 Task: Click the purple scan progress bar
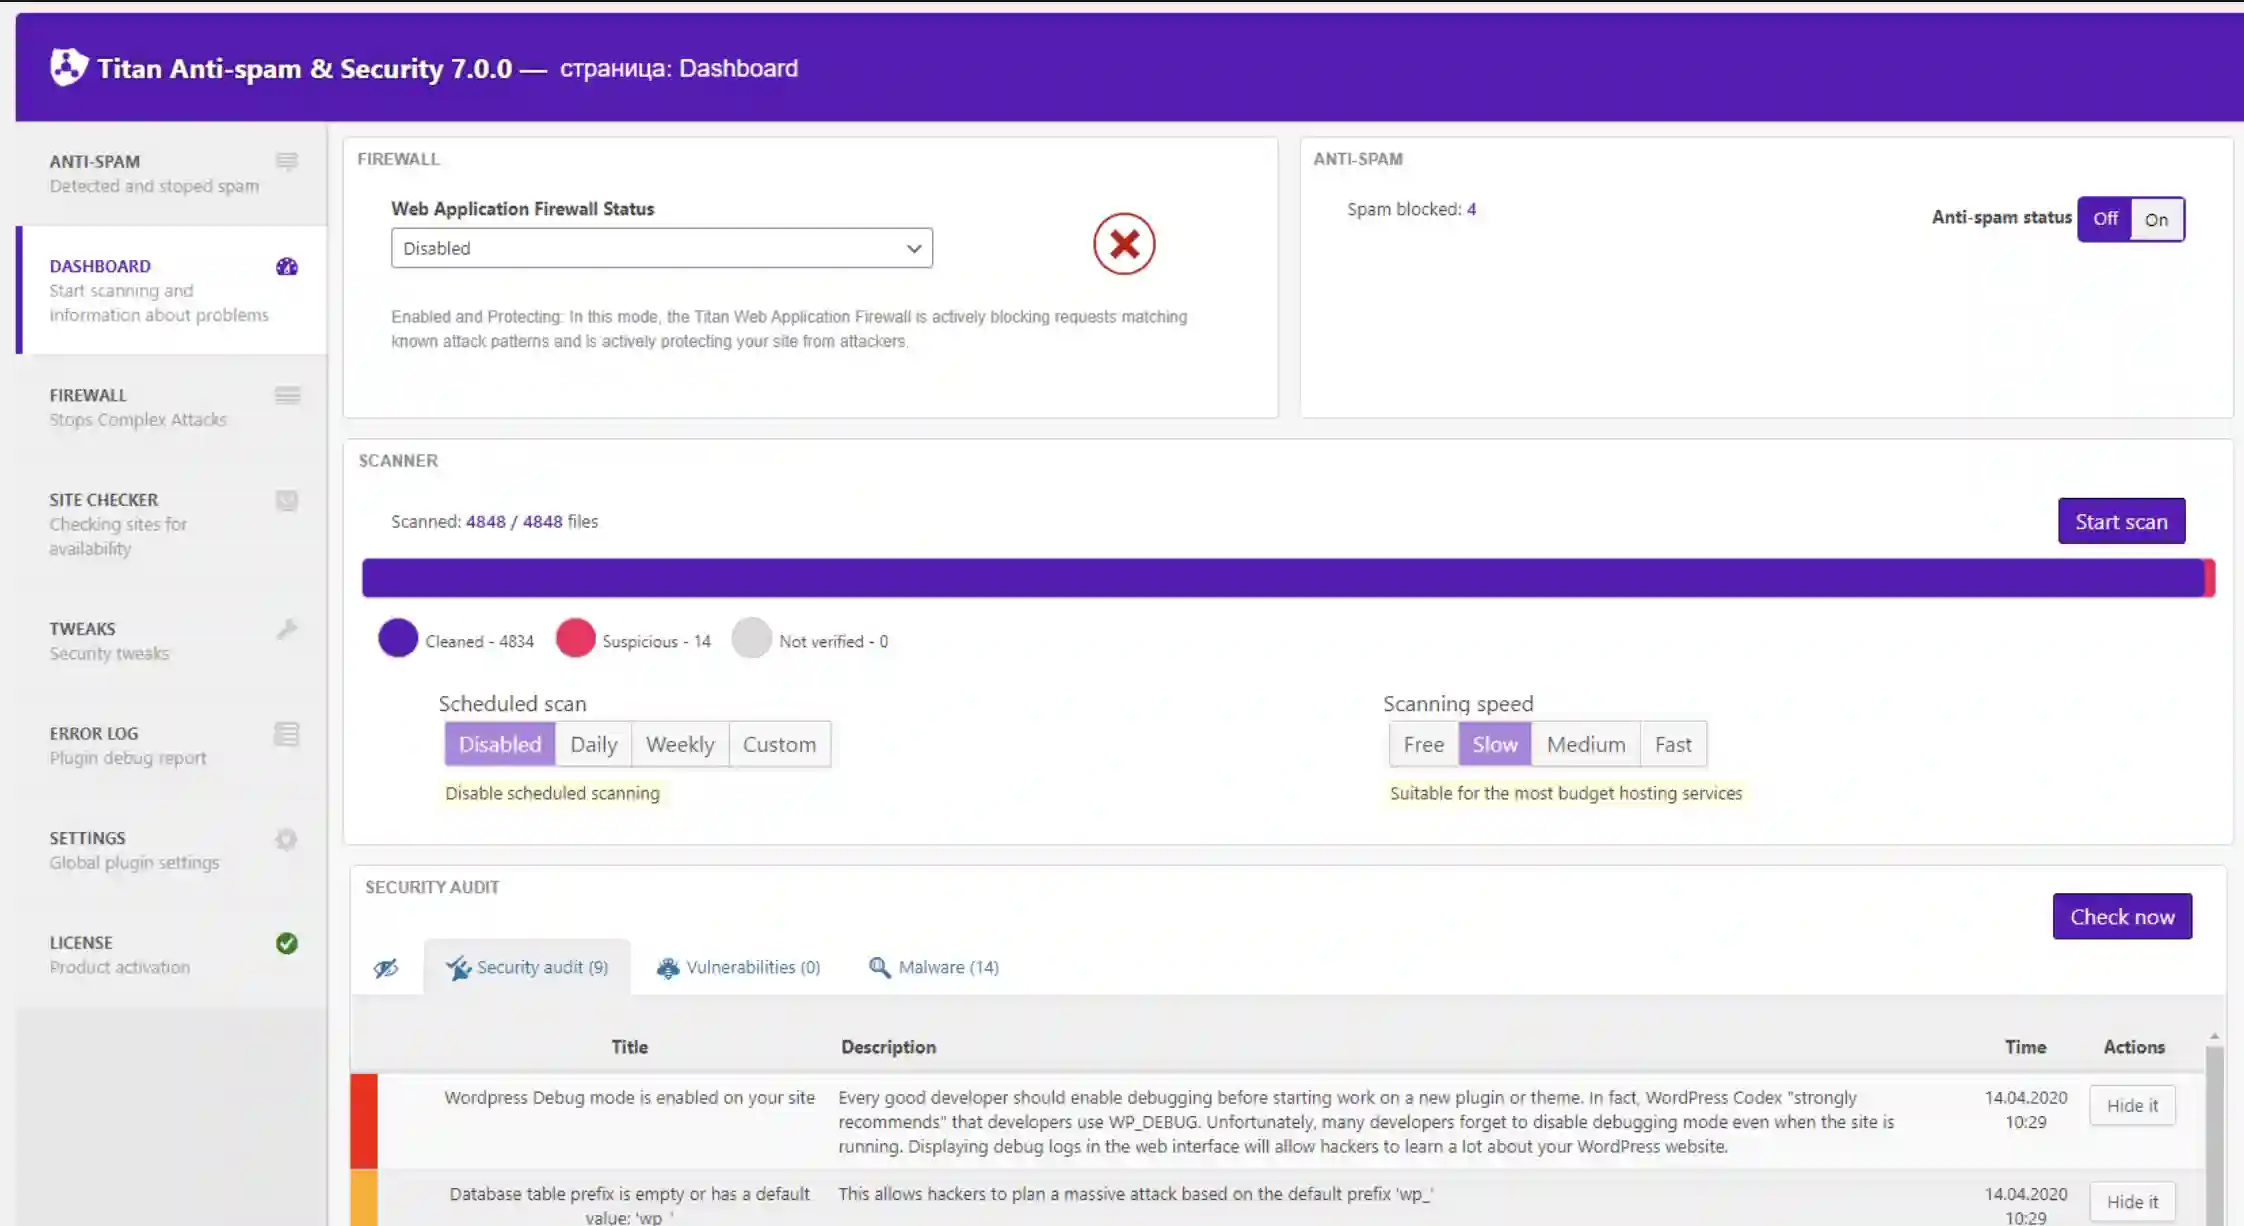tap(1283, 578)
